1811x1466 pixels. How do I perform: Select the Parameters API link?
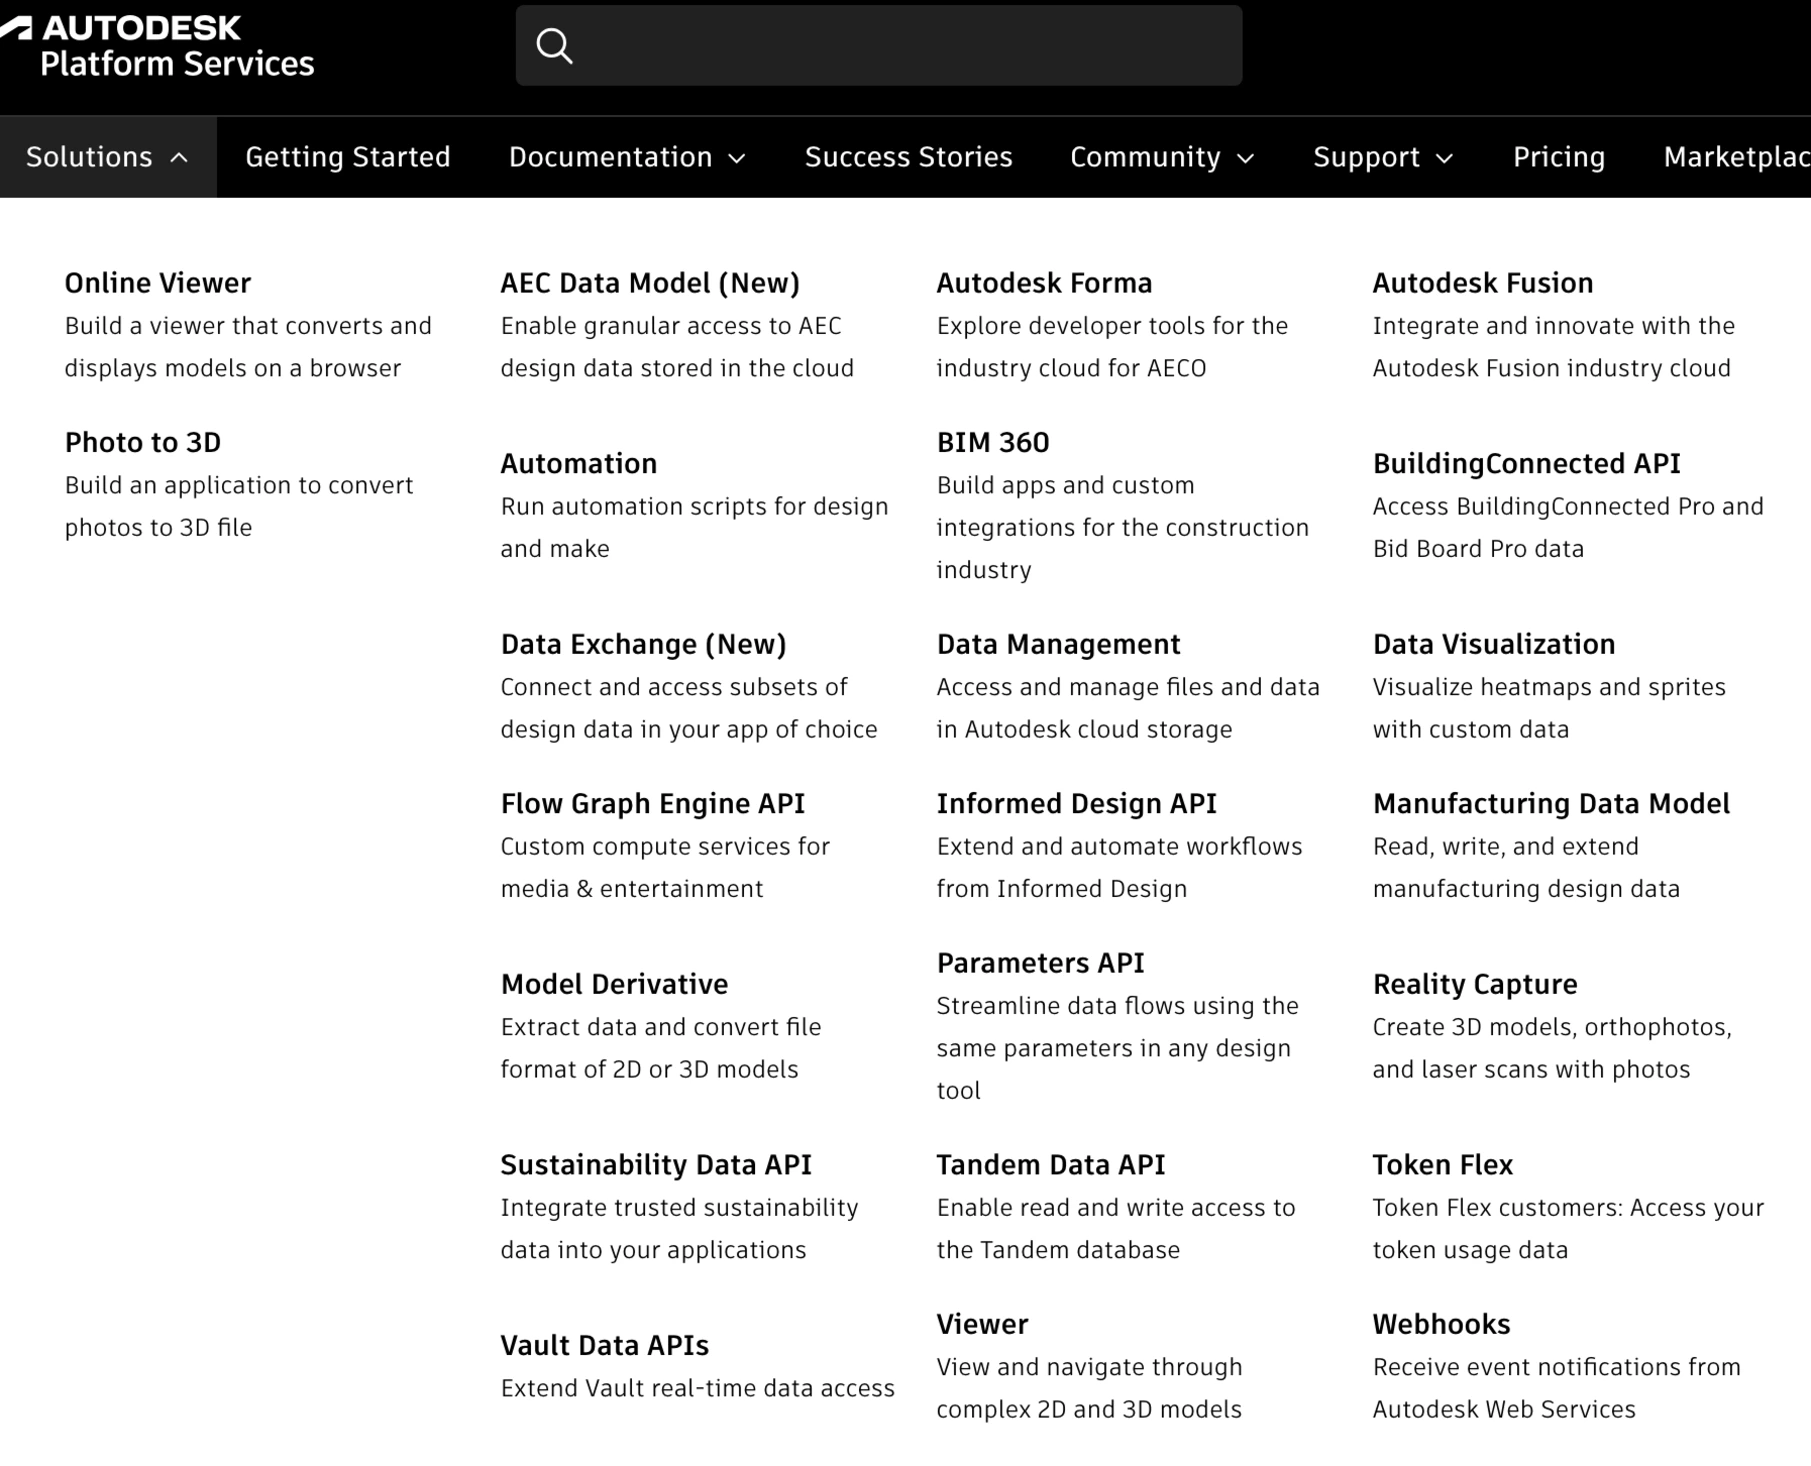[1040, 963]
